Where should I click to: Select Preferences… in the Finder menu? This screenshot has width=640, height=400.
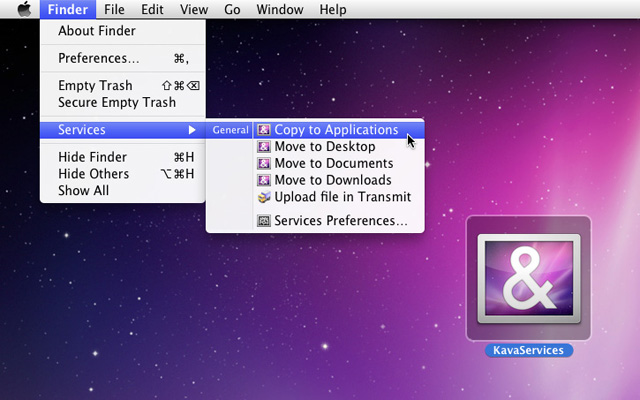(x=98, y=58)
